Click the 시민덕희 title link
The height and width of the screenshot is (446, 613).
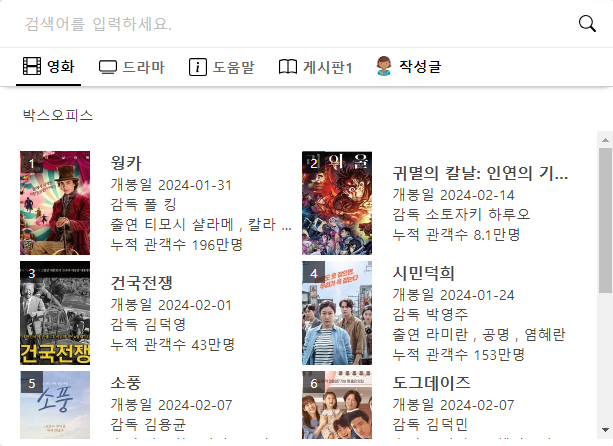[x=423, y=273]
